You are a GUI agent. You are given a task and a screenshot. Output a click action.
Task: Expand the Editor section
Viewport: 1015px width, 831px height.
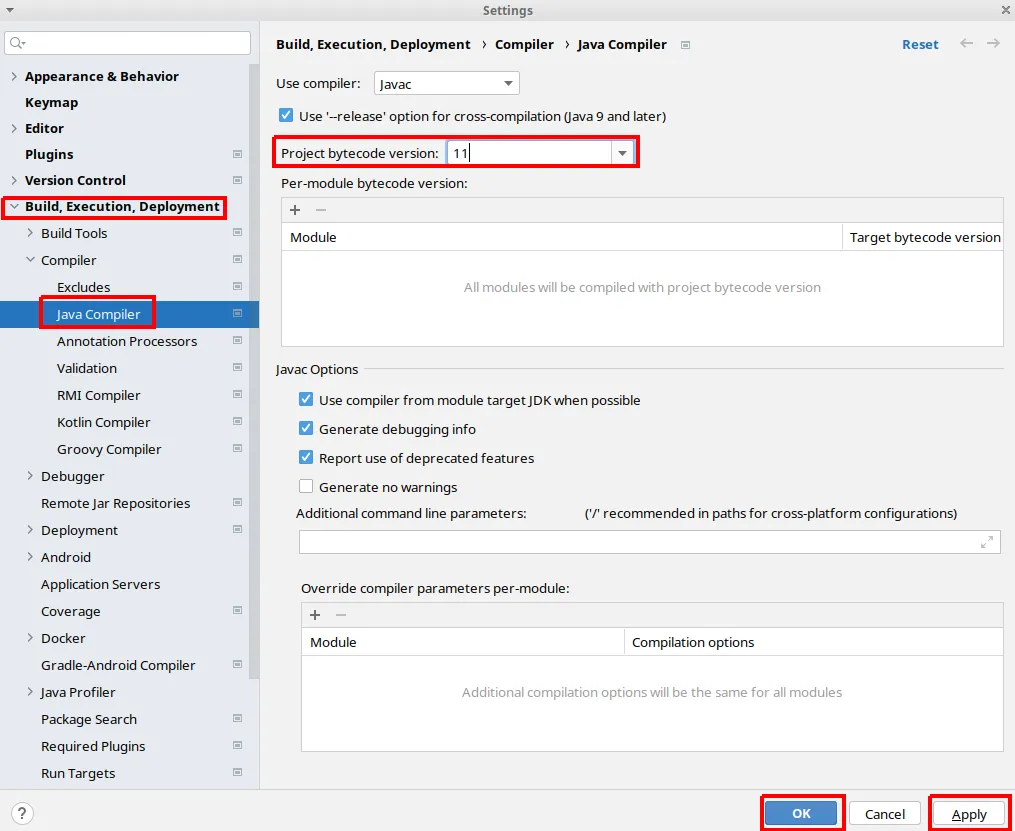click(14, 128)
